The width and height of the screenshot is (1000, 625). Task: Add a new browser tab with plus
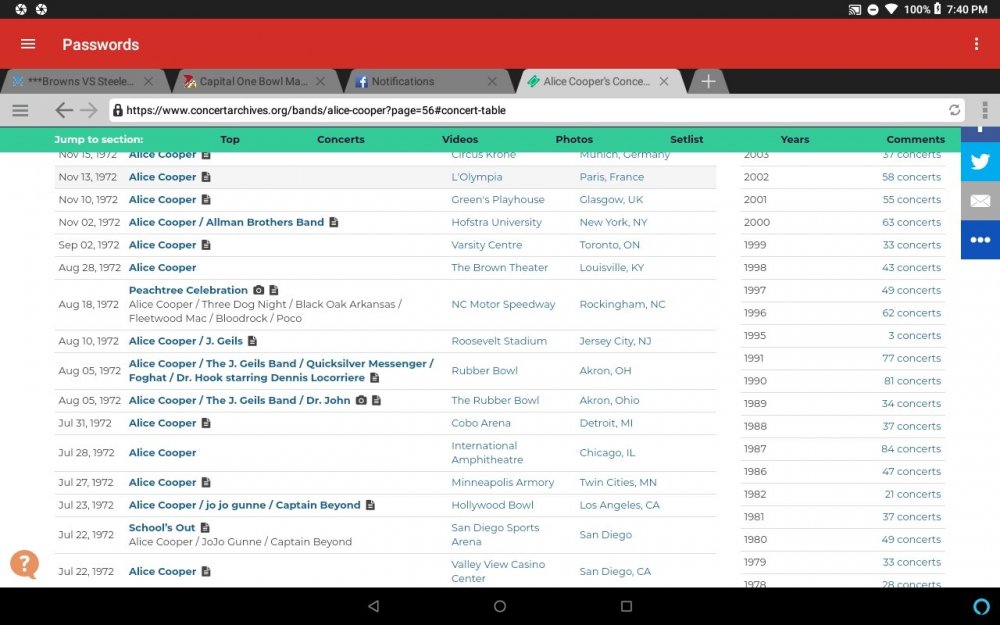click(x=708, y=82)
